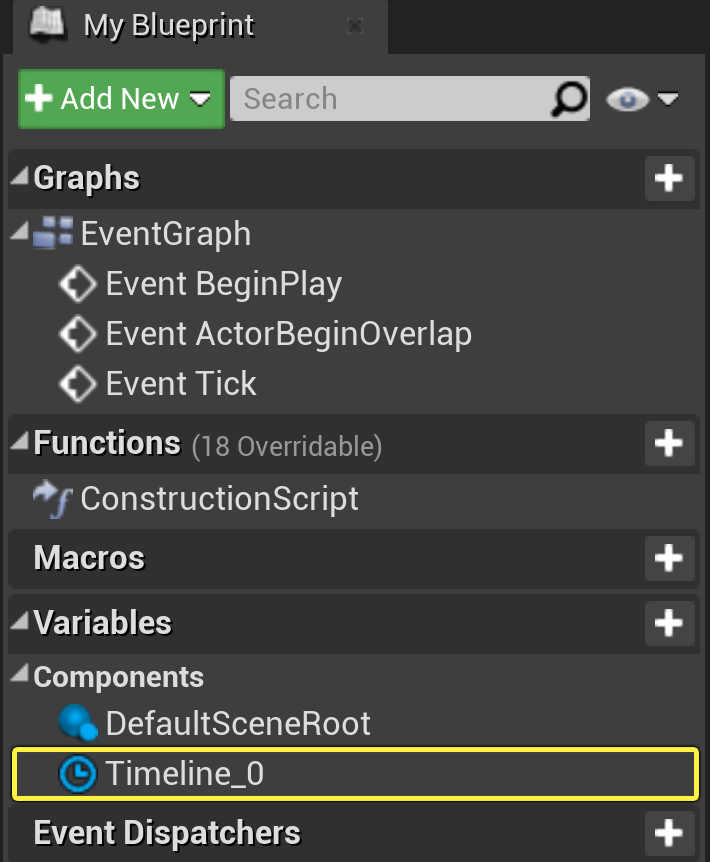Screen dimensions: 710x862
Task: Add a new function with plus icon
Action: [668, 443]
